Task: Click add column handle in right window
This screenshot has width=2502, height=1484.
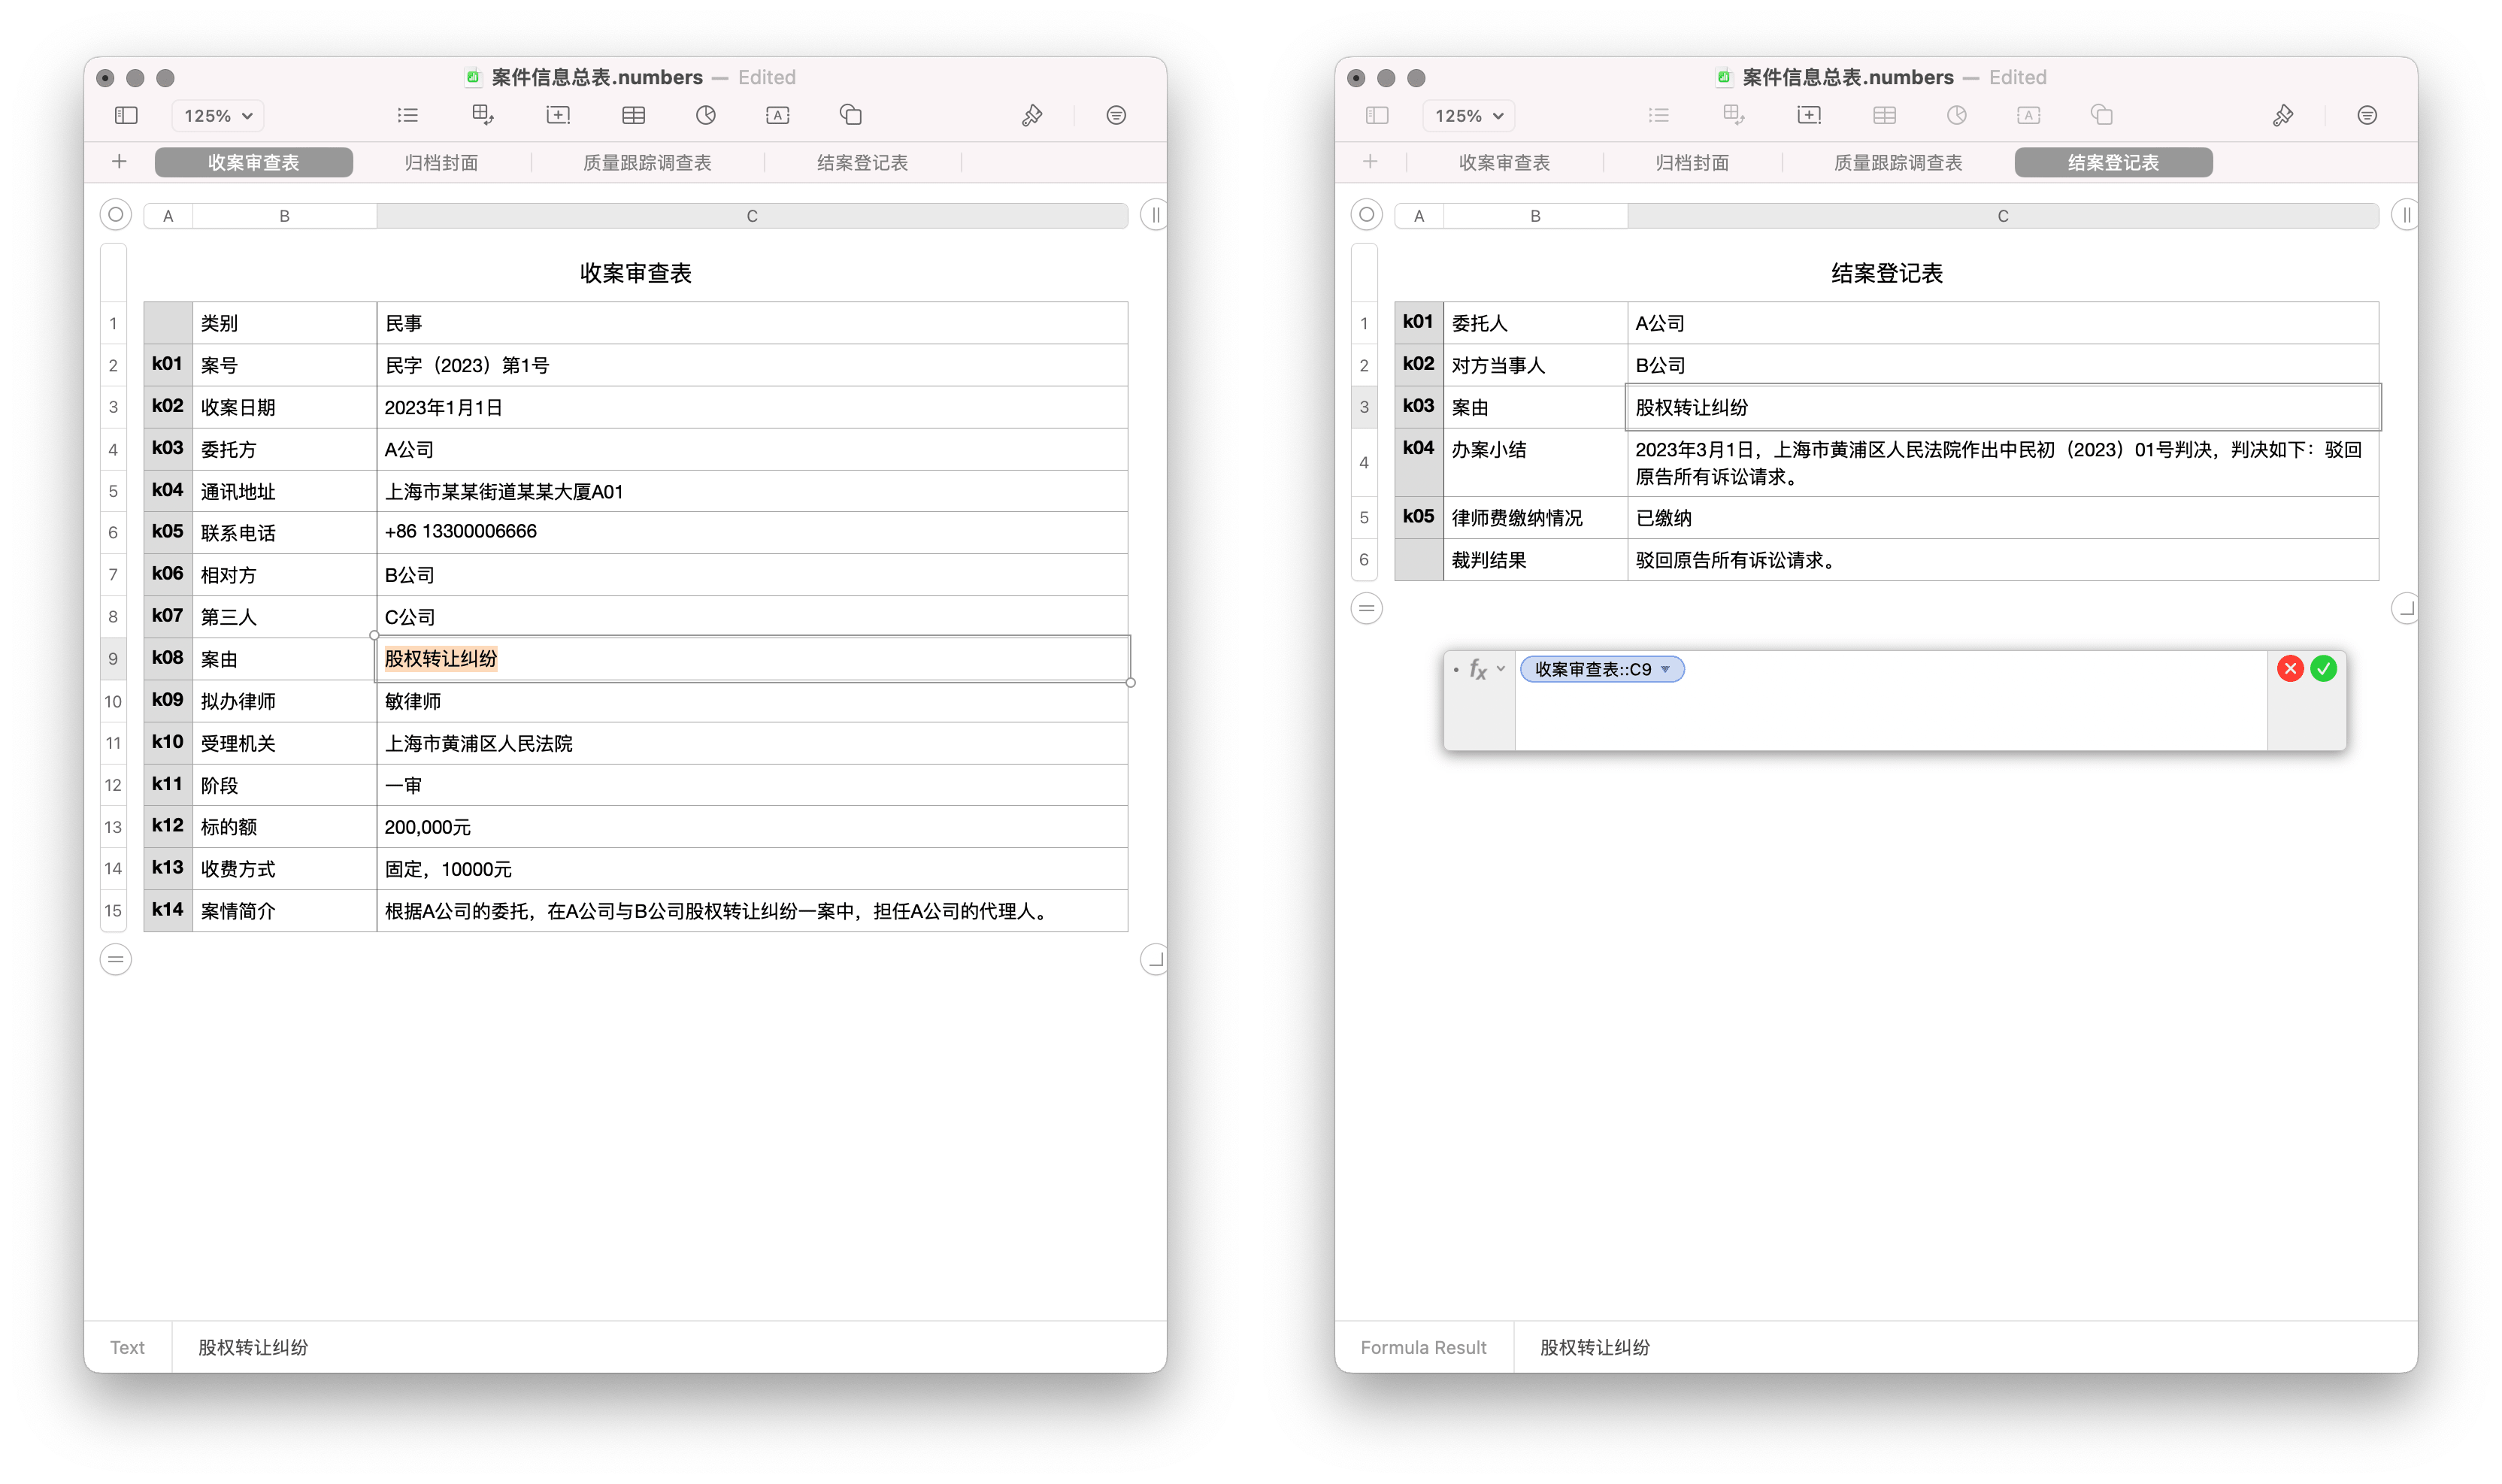Action: (2405, 214)
